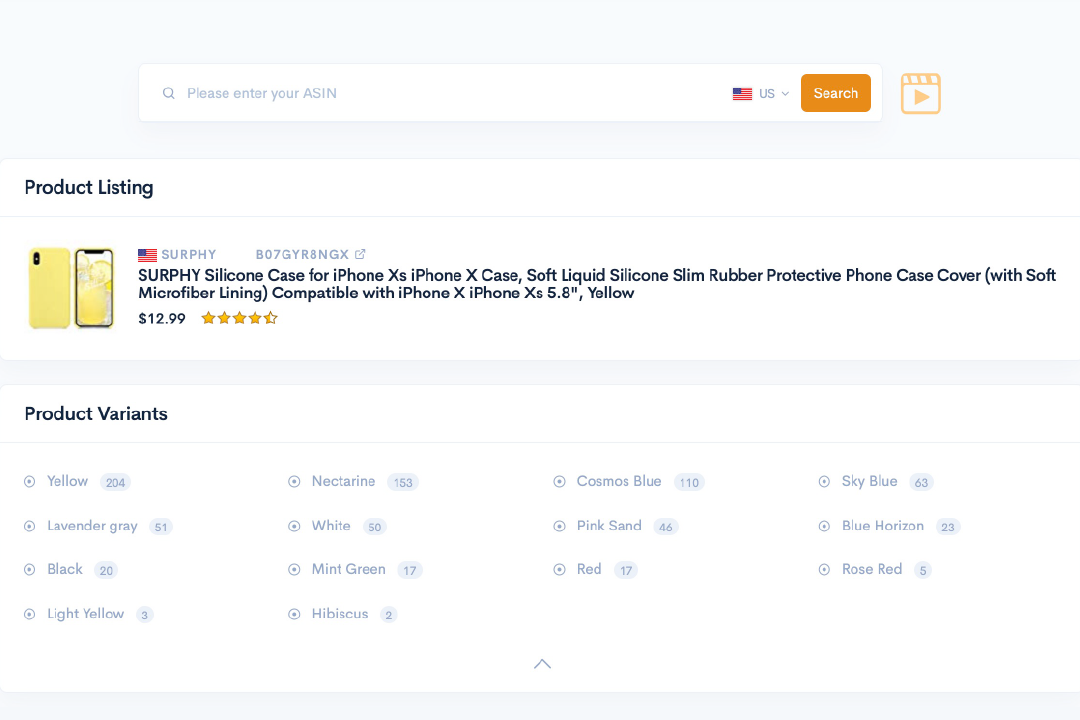Screen dimensions: 1080x720
Task: Select the Cosmos Blue variant radio button
Action: (559, 482)
